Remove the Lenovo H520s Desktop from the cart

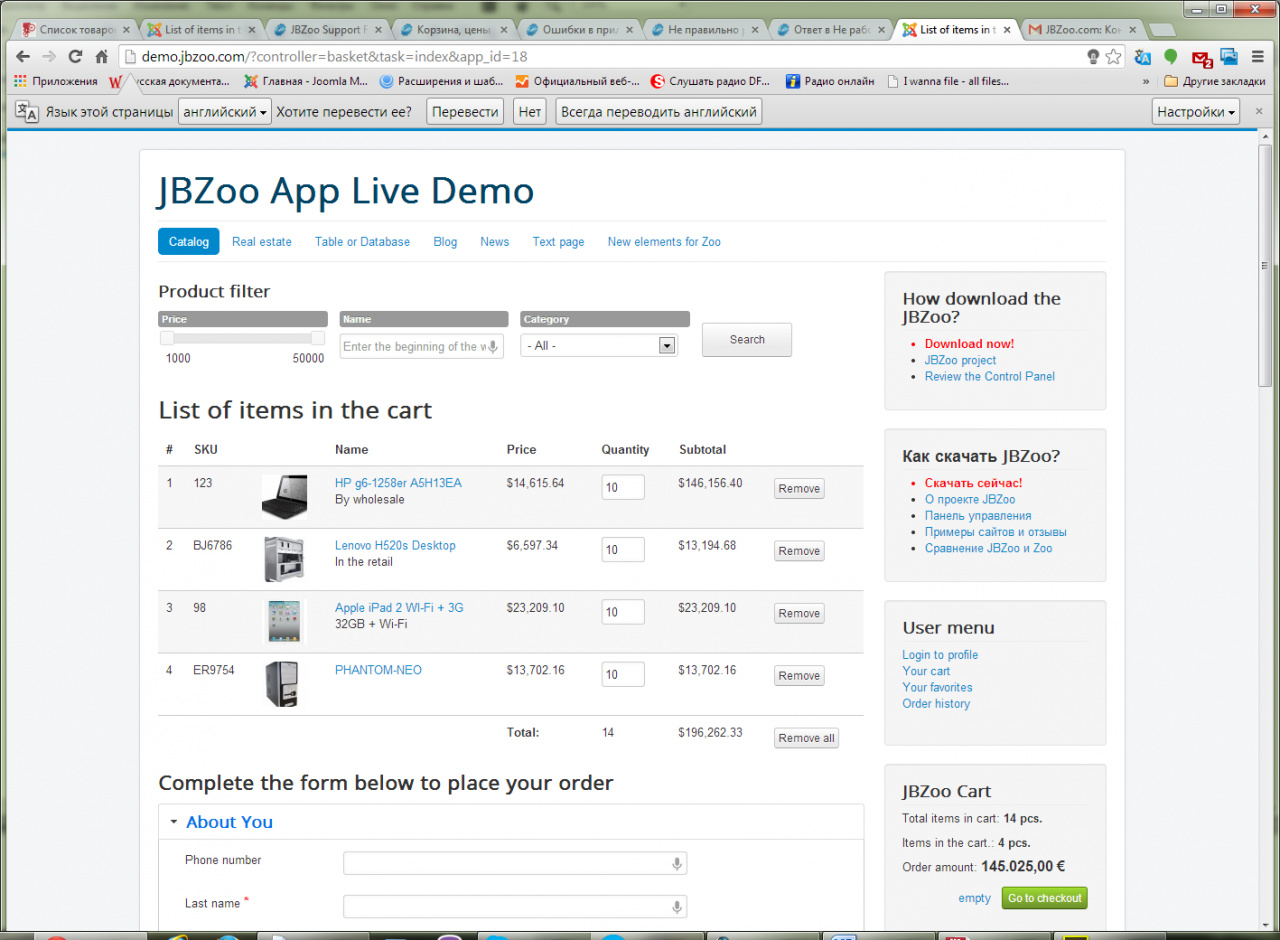(x=799, y=551)
